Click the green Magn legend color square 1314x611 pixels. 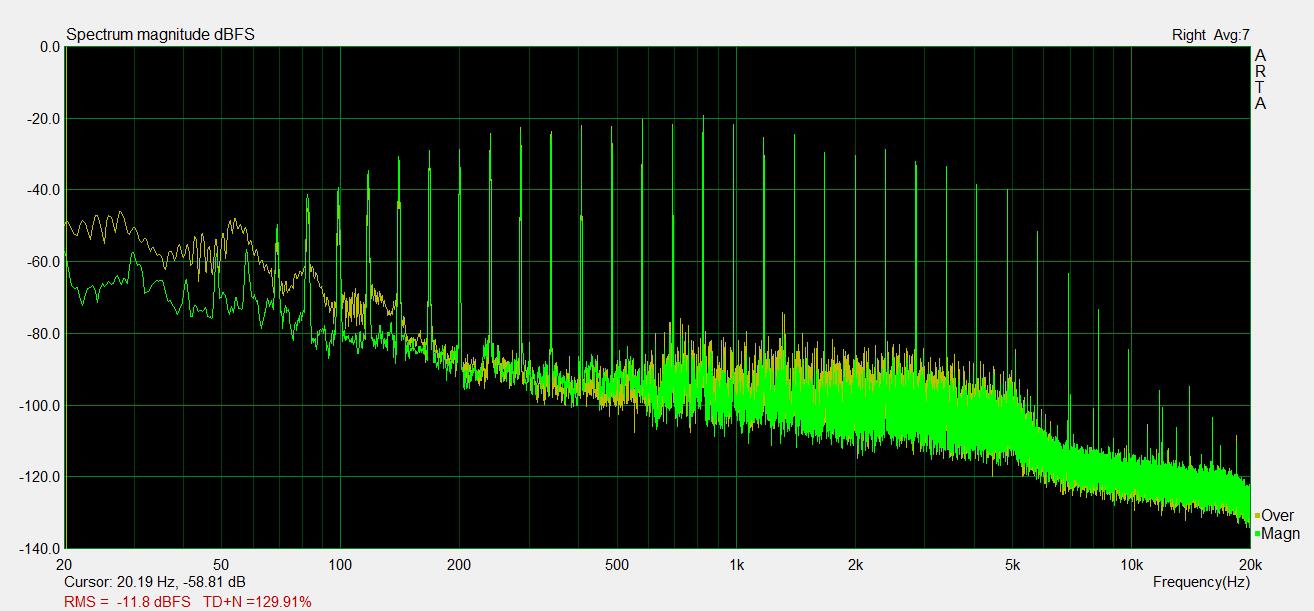pos(1257,534)
